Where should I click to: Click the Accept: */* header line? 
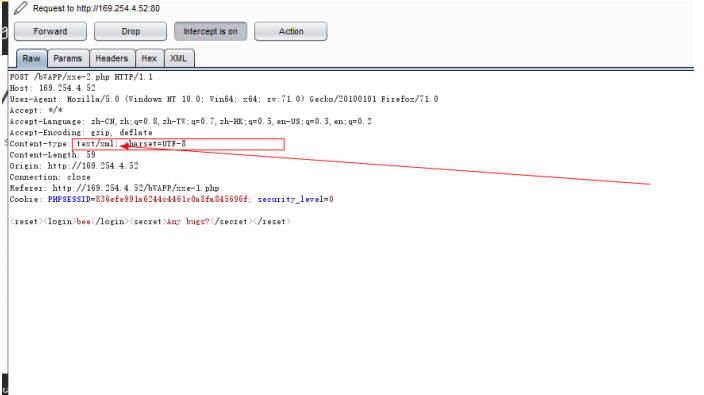(36, 110)
